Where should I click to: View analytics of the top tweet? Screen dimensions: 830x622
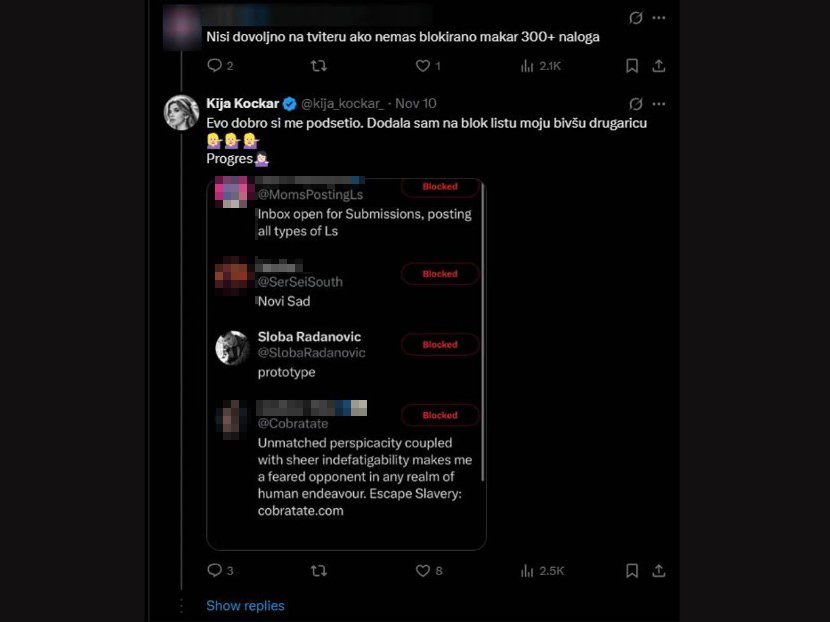pos(528,66)
